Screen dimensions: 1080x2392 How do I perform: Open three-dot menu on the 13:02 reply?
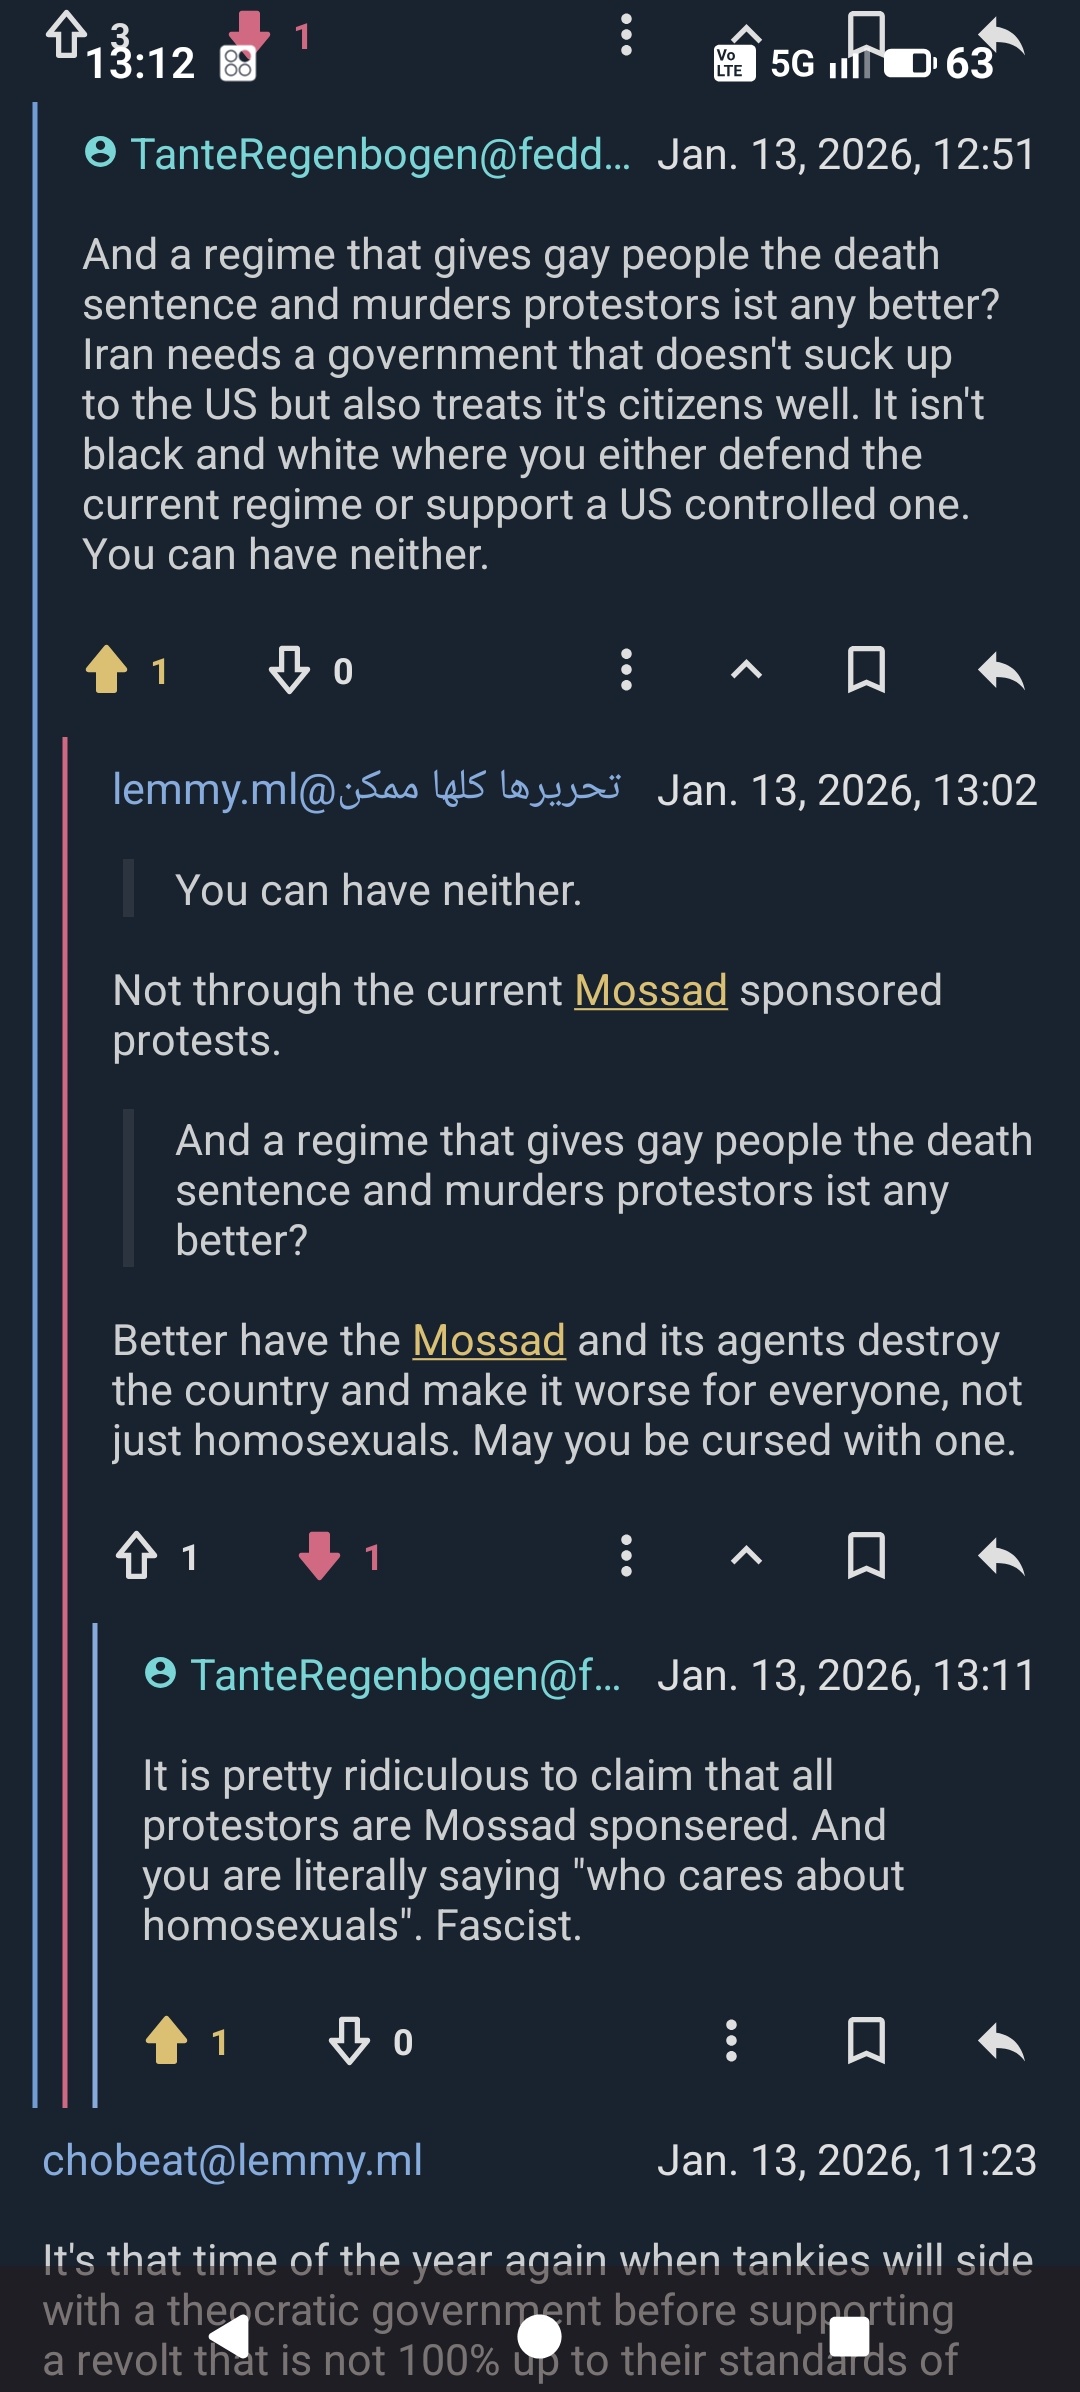[627, 1556]
